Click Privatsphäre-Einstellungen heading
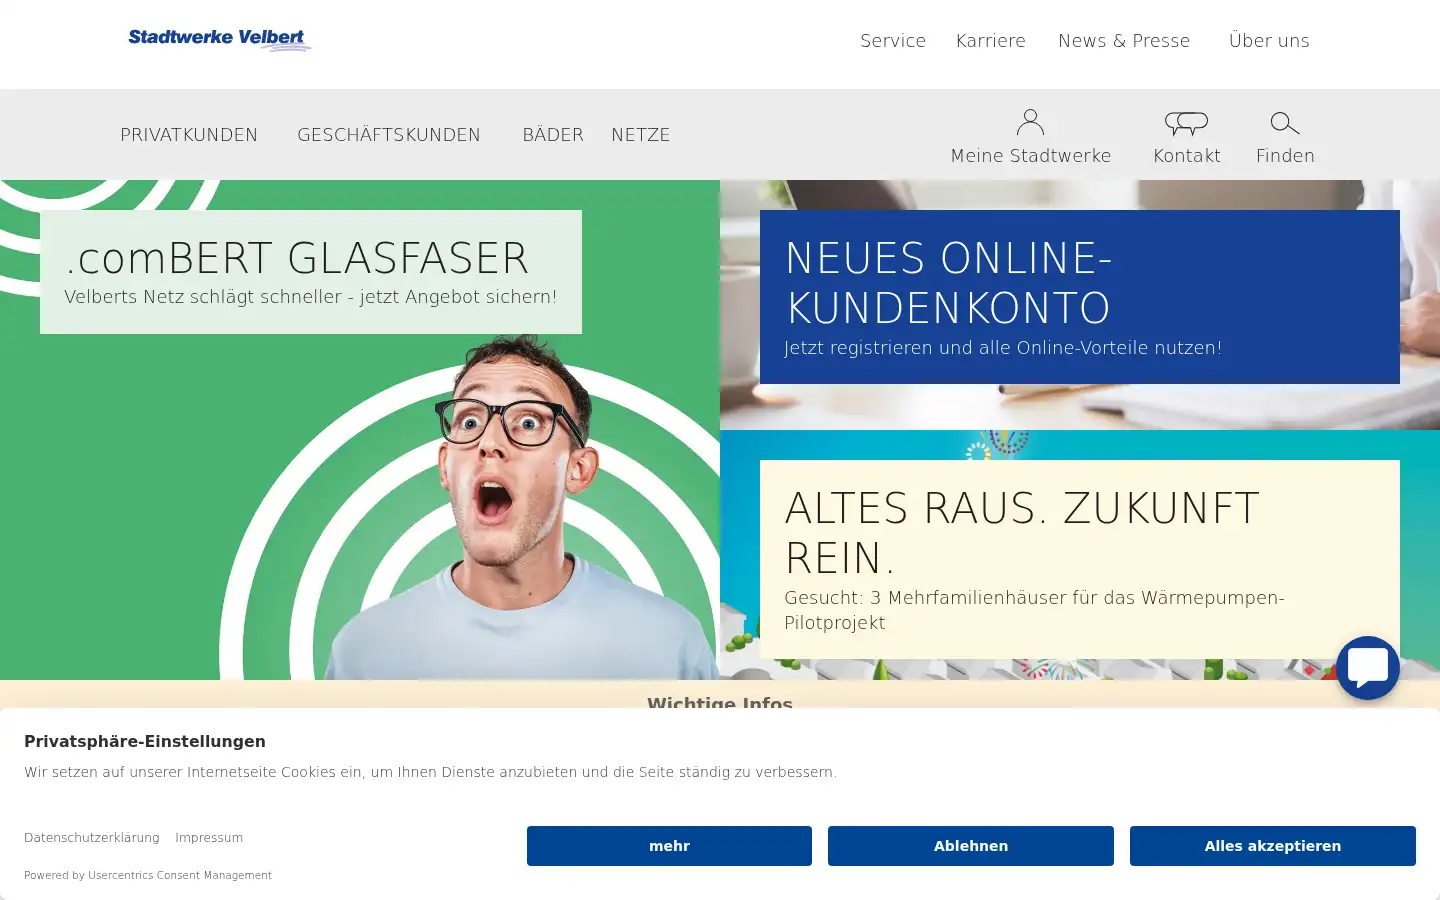This screenshot has height=900, width=1440. (x=145, y=741)
